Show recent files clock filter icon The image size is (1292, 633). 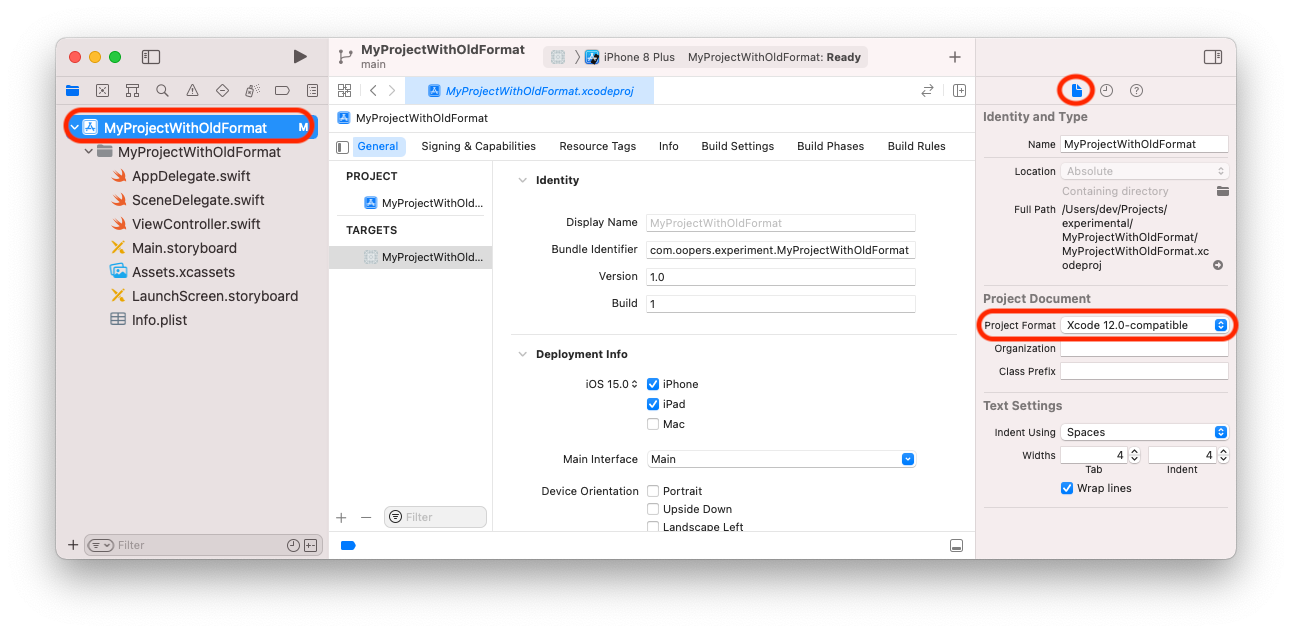293,545
